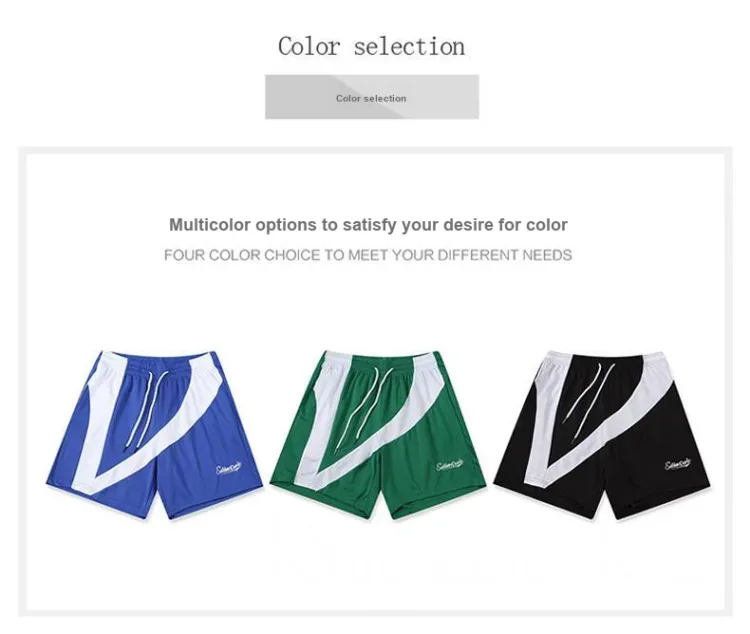Click the script logo on green shorts
The width and height of the screenshot is (750, 634).
[x=450, y=465]
